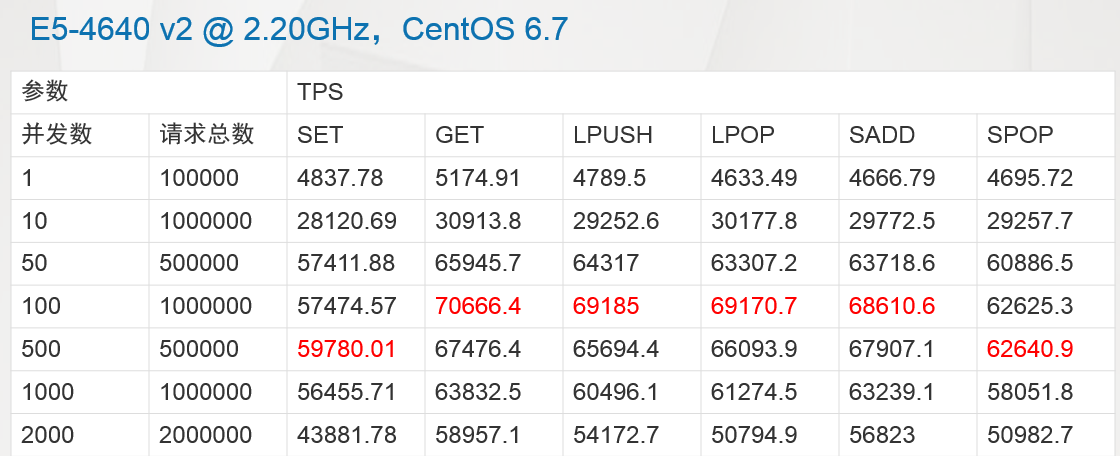Click the red 59780.01 SET value
This screenshot has width=1120, height=456.
[347, 349]
